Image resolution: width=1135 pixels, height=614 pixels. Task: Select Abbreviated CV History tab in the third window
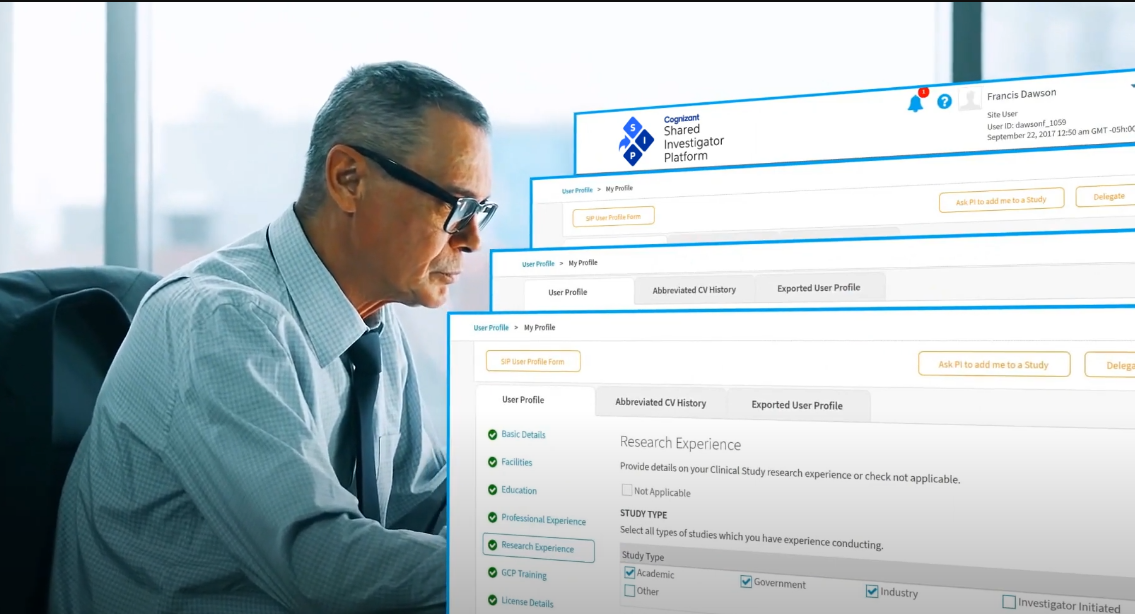(694, 290)
